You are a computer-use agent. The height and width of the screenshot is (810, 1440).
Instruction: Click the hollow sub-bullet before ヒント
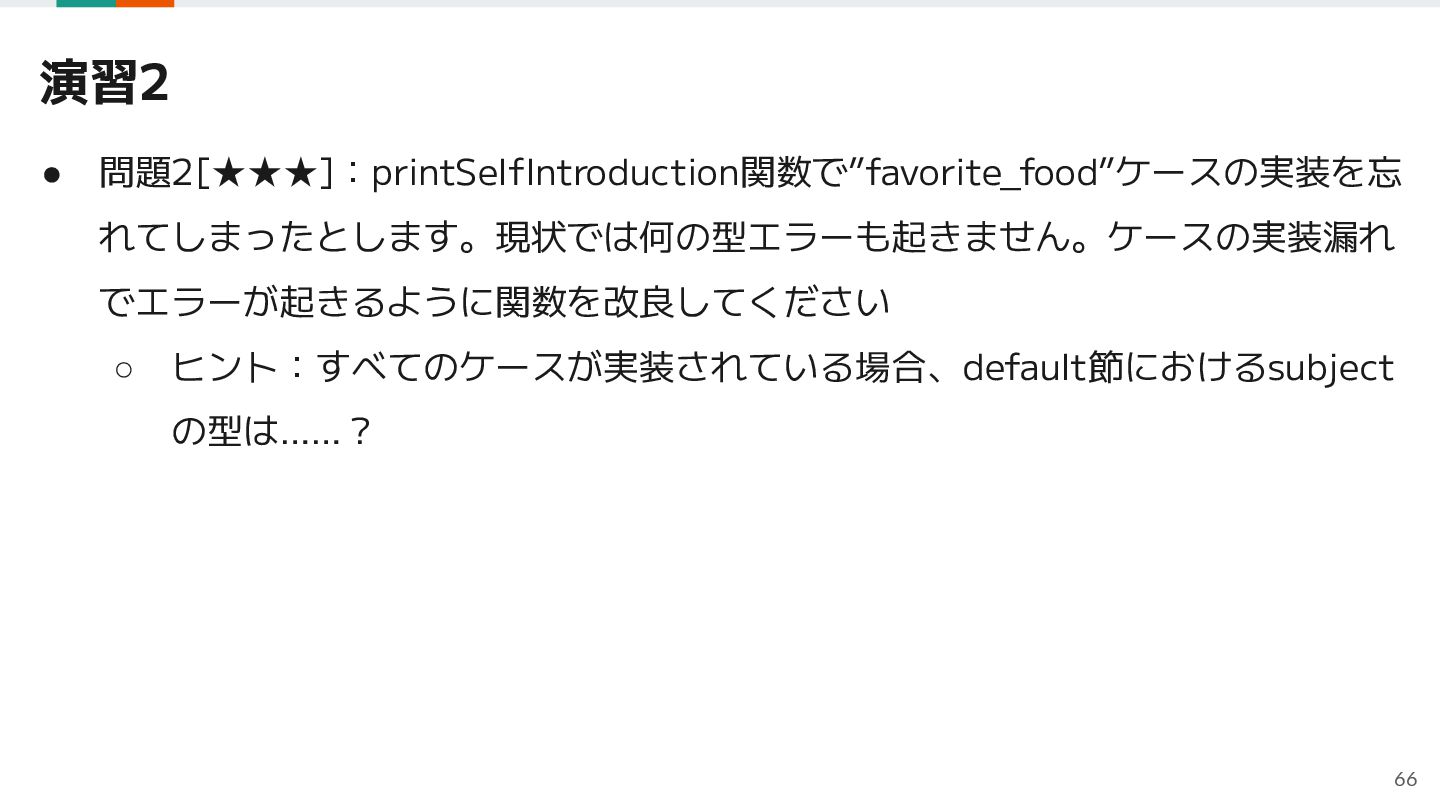pyautogui.click(x=124, y=369)
